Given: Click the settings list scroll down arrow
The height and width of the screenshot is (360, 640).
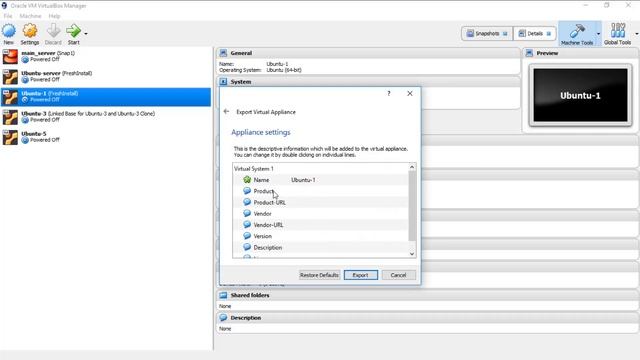Looking at the screenshot, I should coord(412,254).
